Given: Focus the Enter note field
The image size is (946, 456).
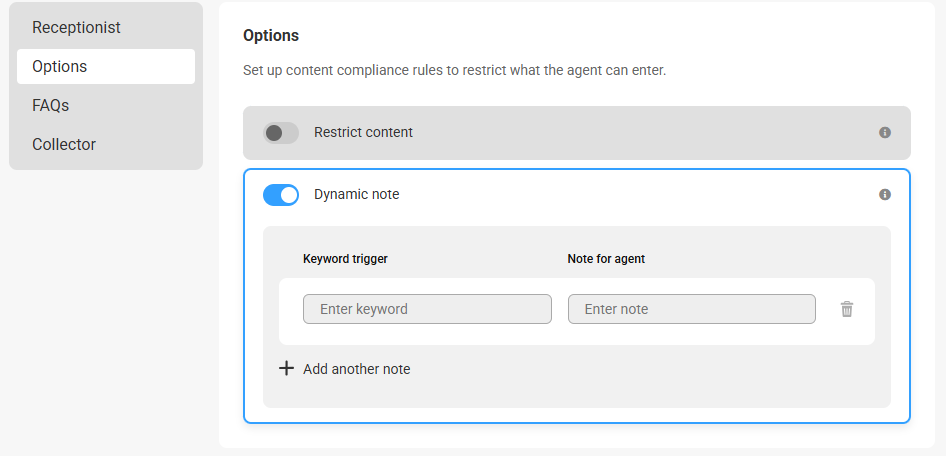Looking at the screenshot, I should click(691, 309).
